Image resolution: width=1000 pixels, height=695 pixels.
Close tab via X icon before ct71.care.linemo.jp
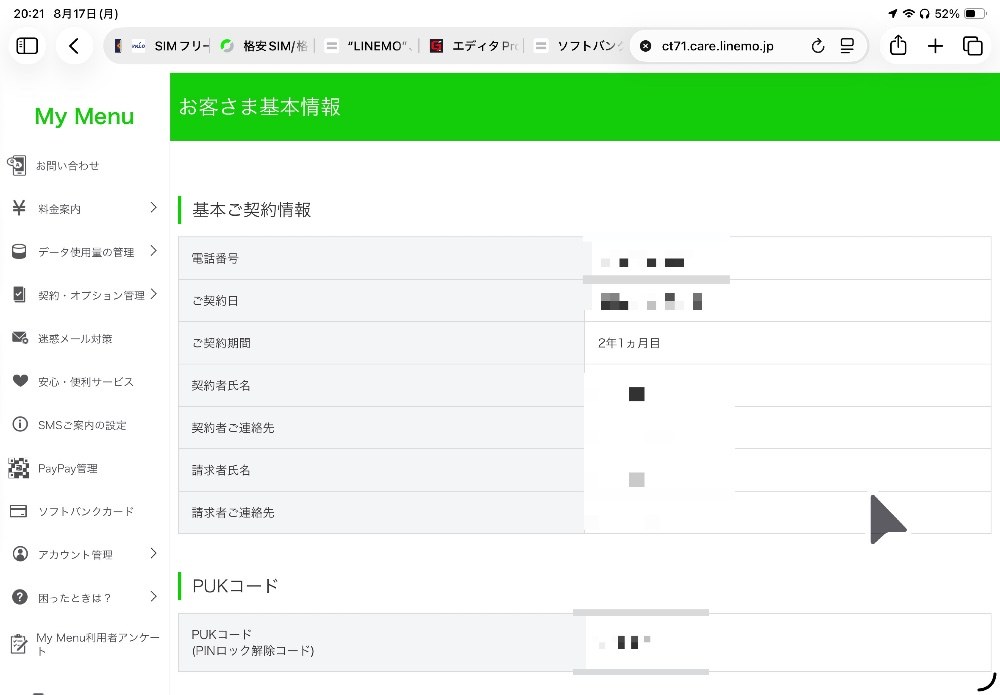[x=645, y=46]
